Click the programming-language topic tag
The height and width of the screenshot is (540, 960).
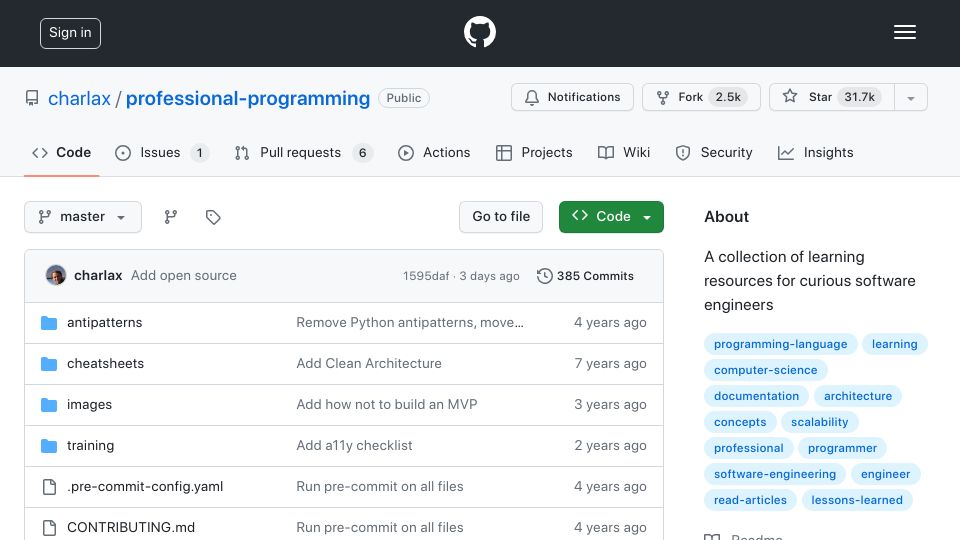(x=781, y=344)
